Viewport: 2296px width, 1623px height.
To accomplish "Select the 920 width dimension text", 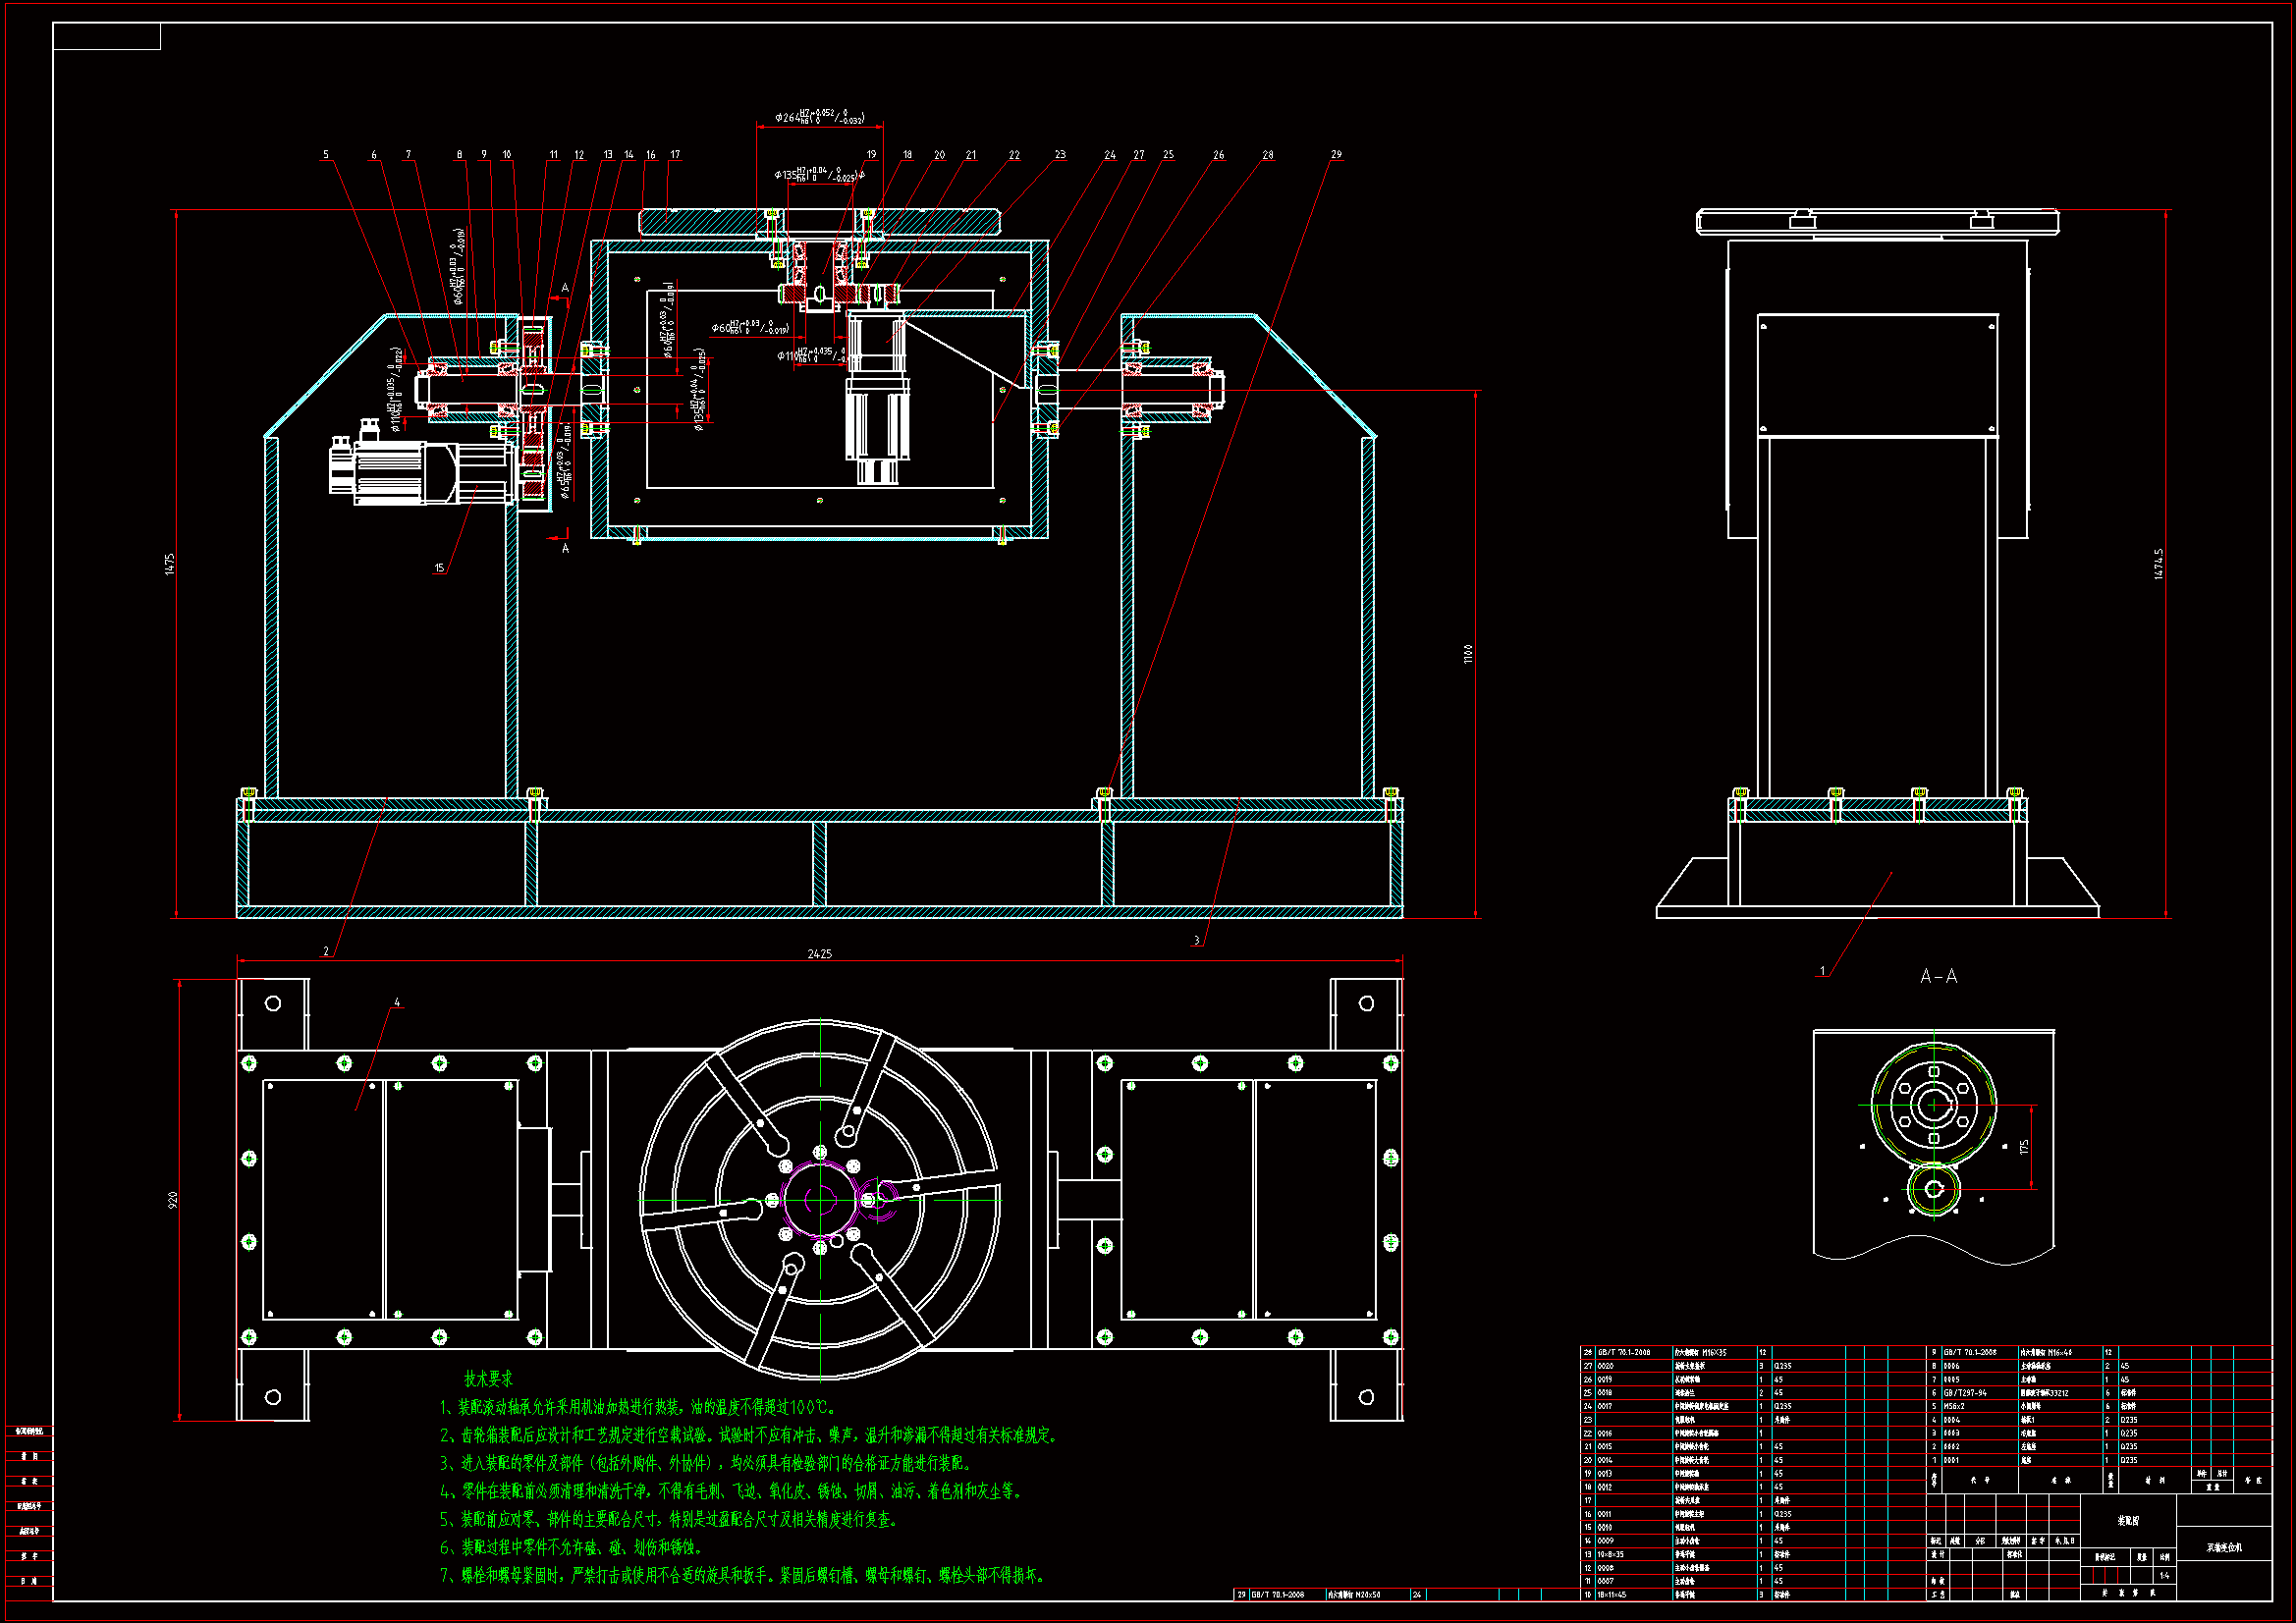I will (x=173, y=1199).
